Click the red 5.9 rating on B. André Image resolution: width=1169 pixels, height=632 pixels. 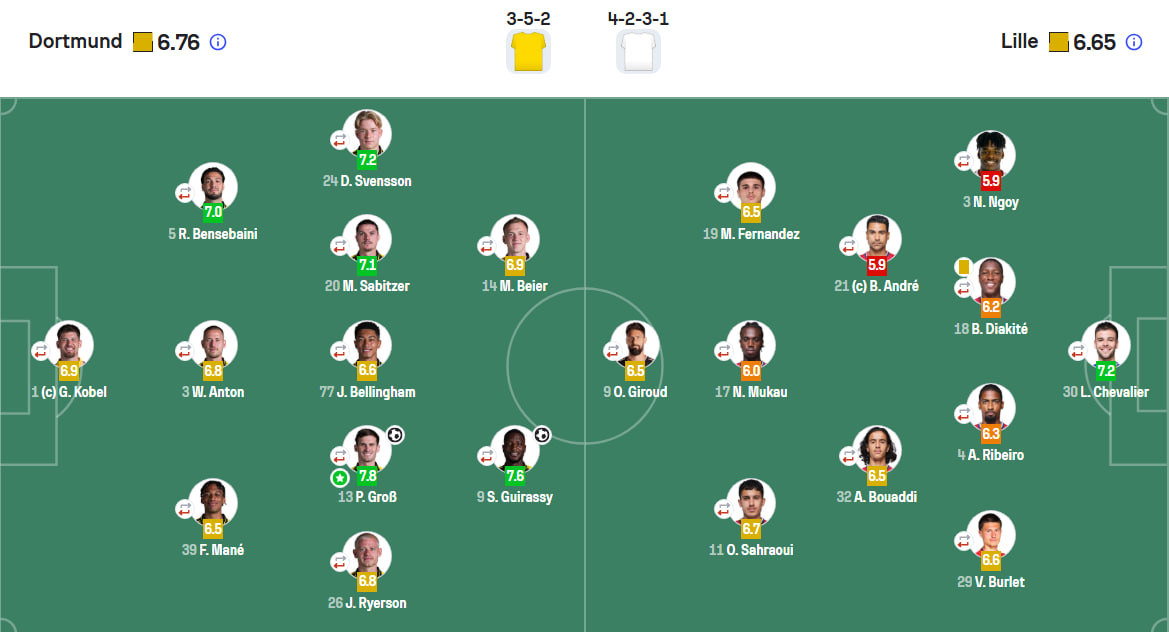(877, 265)
